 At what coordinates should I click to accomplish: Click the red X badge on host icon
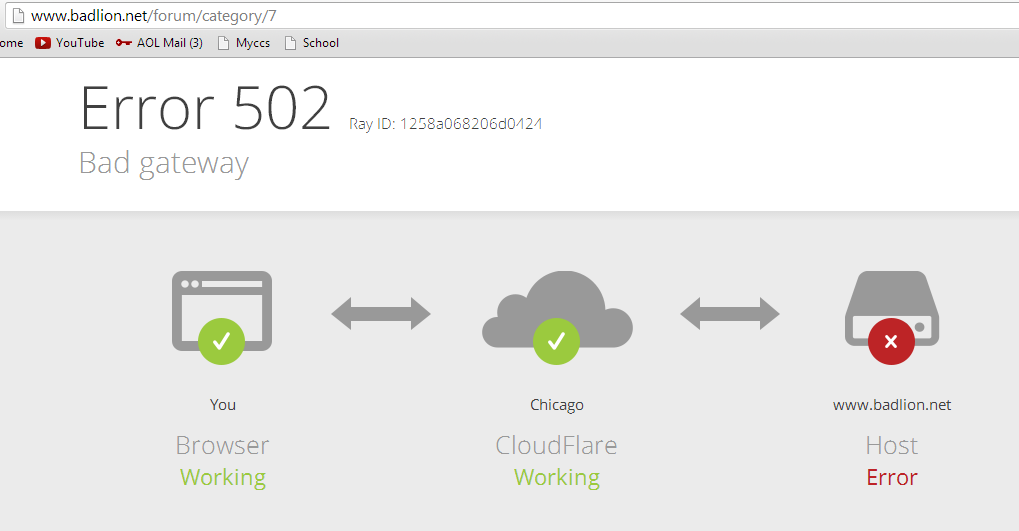click(x=891, y=341)
